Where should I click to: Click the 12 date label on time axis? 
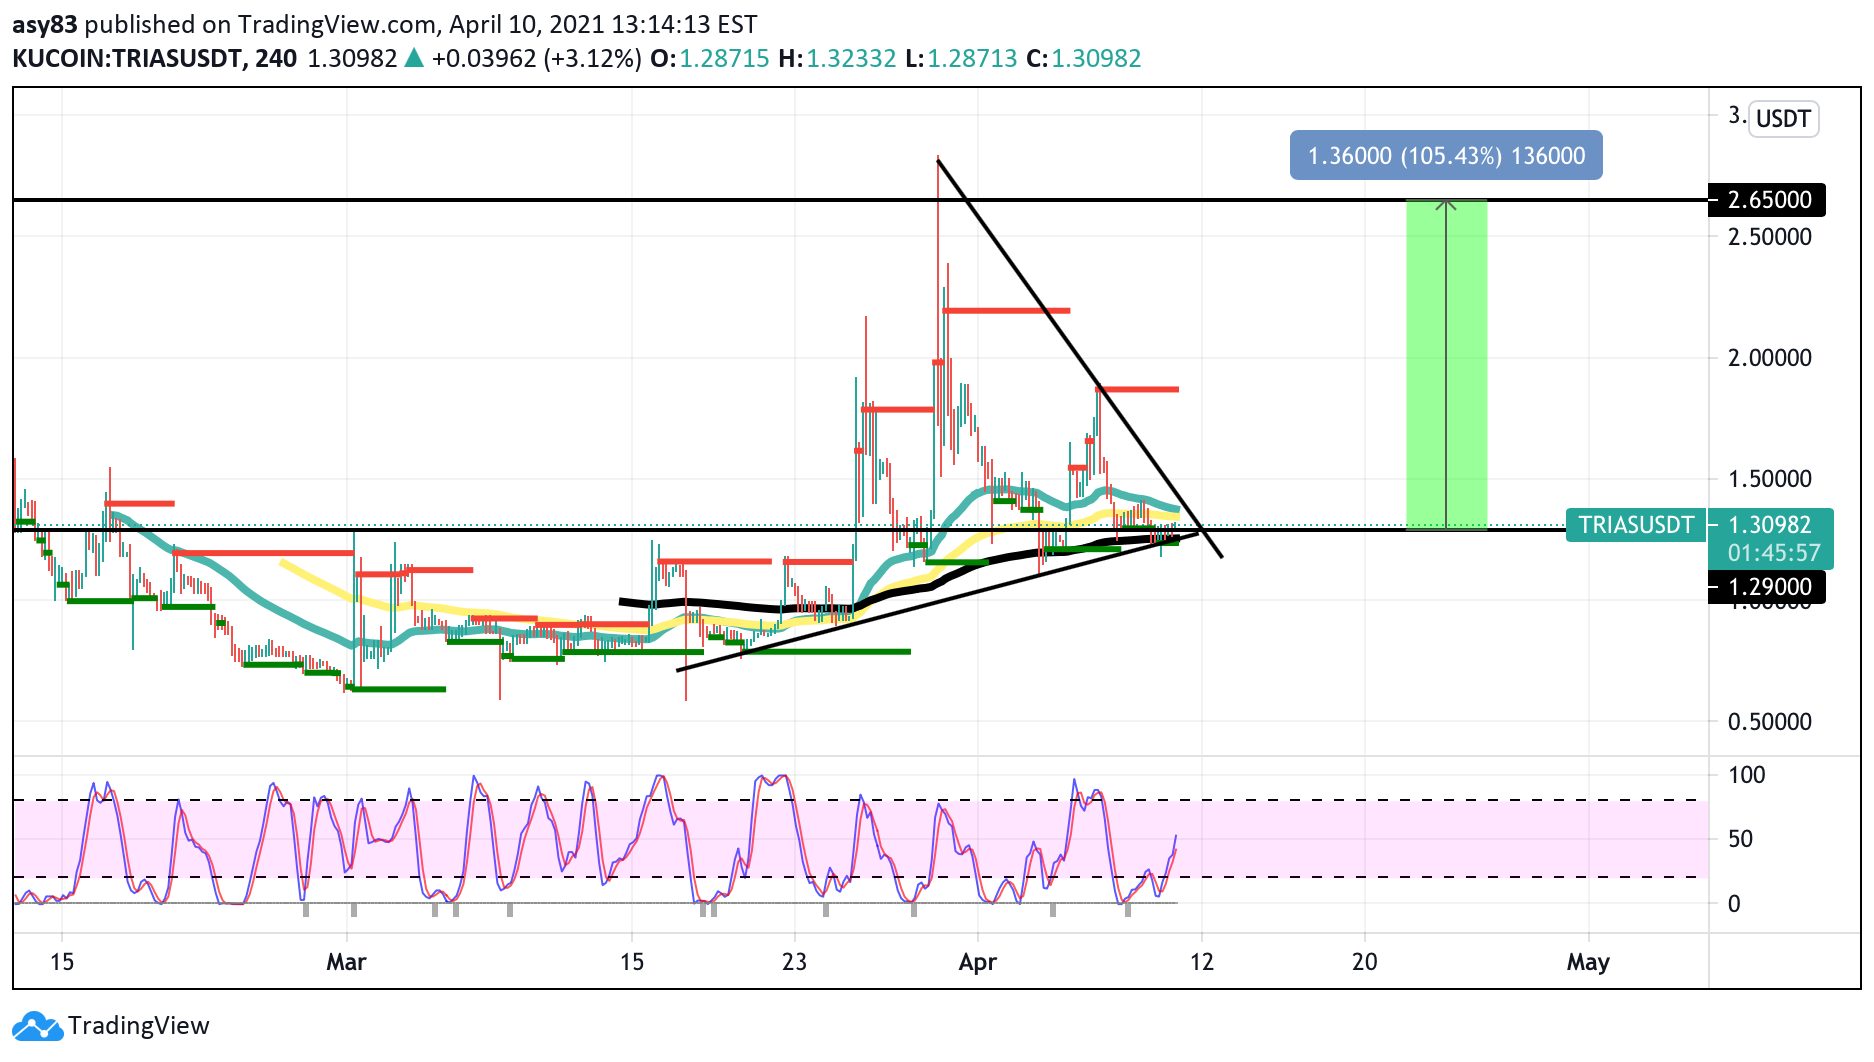(x=1201, y=962)
